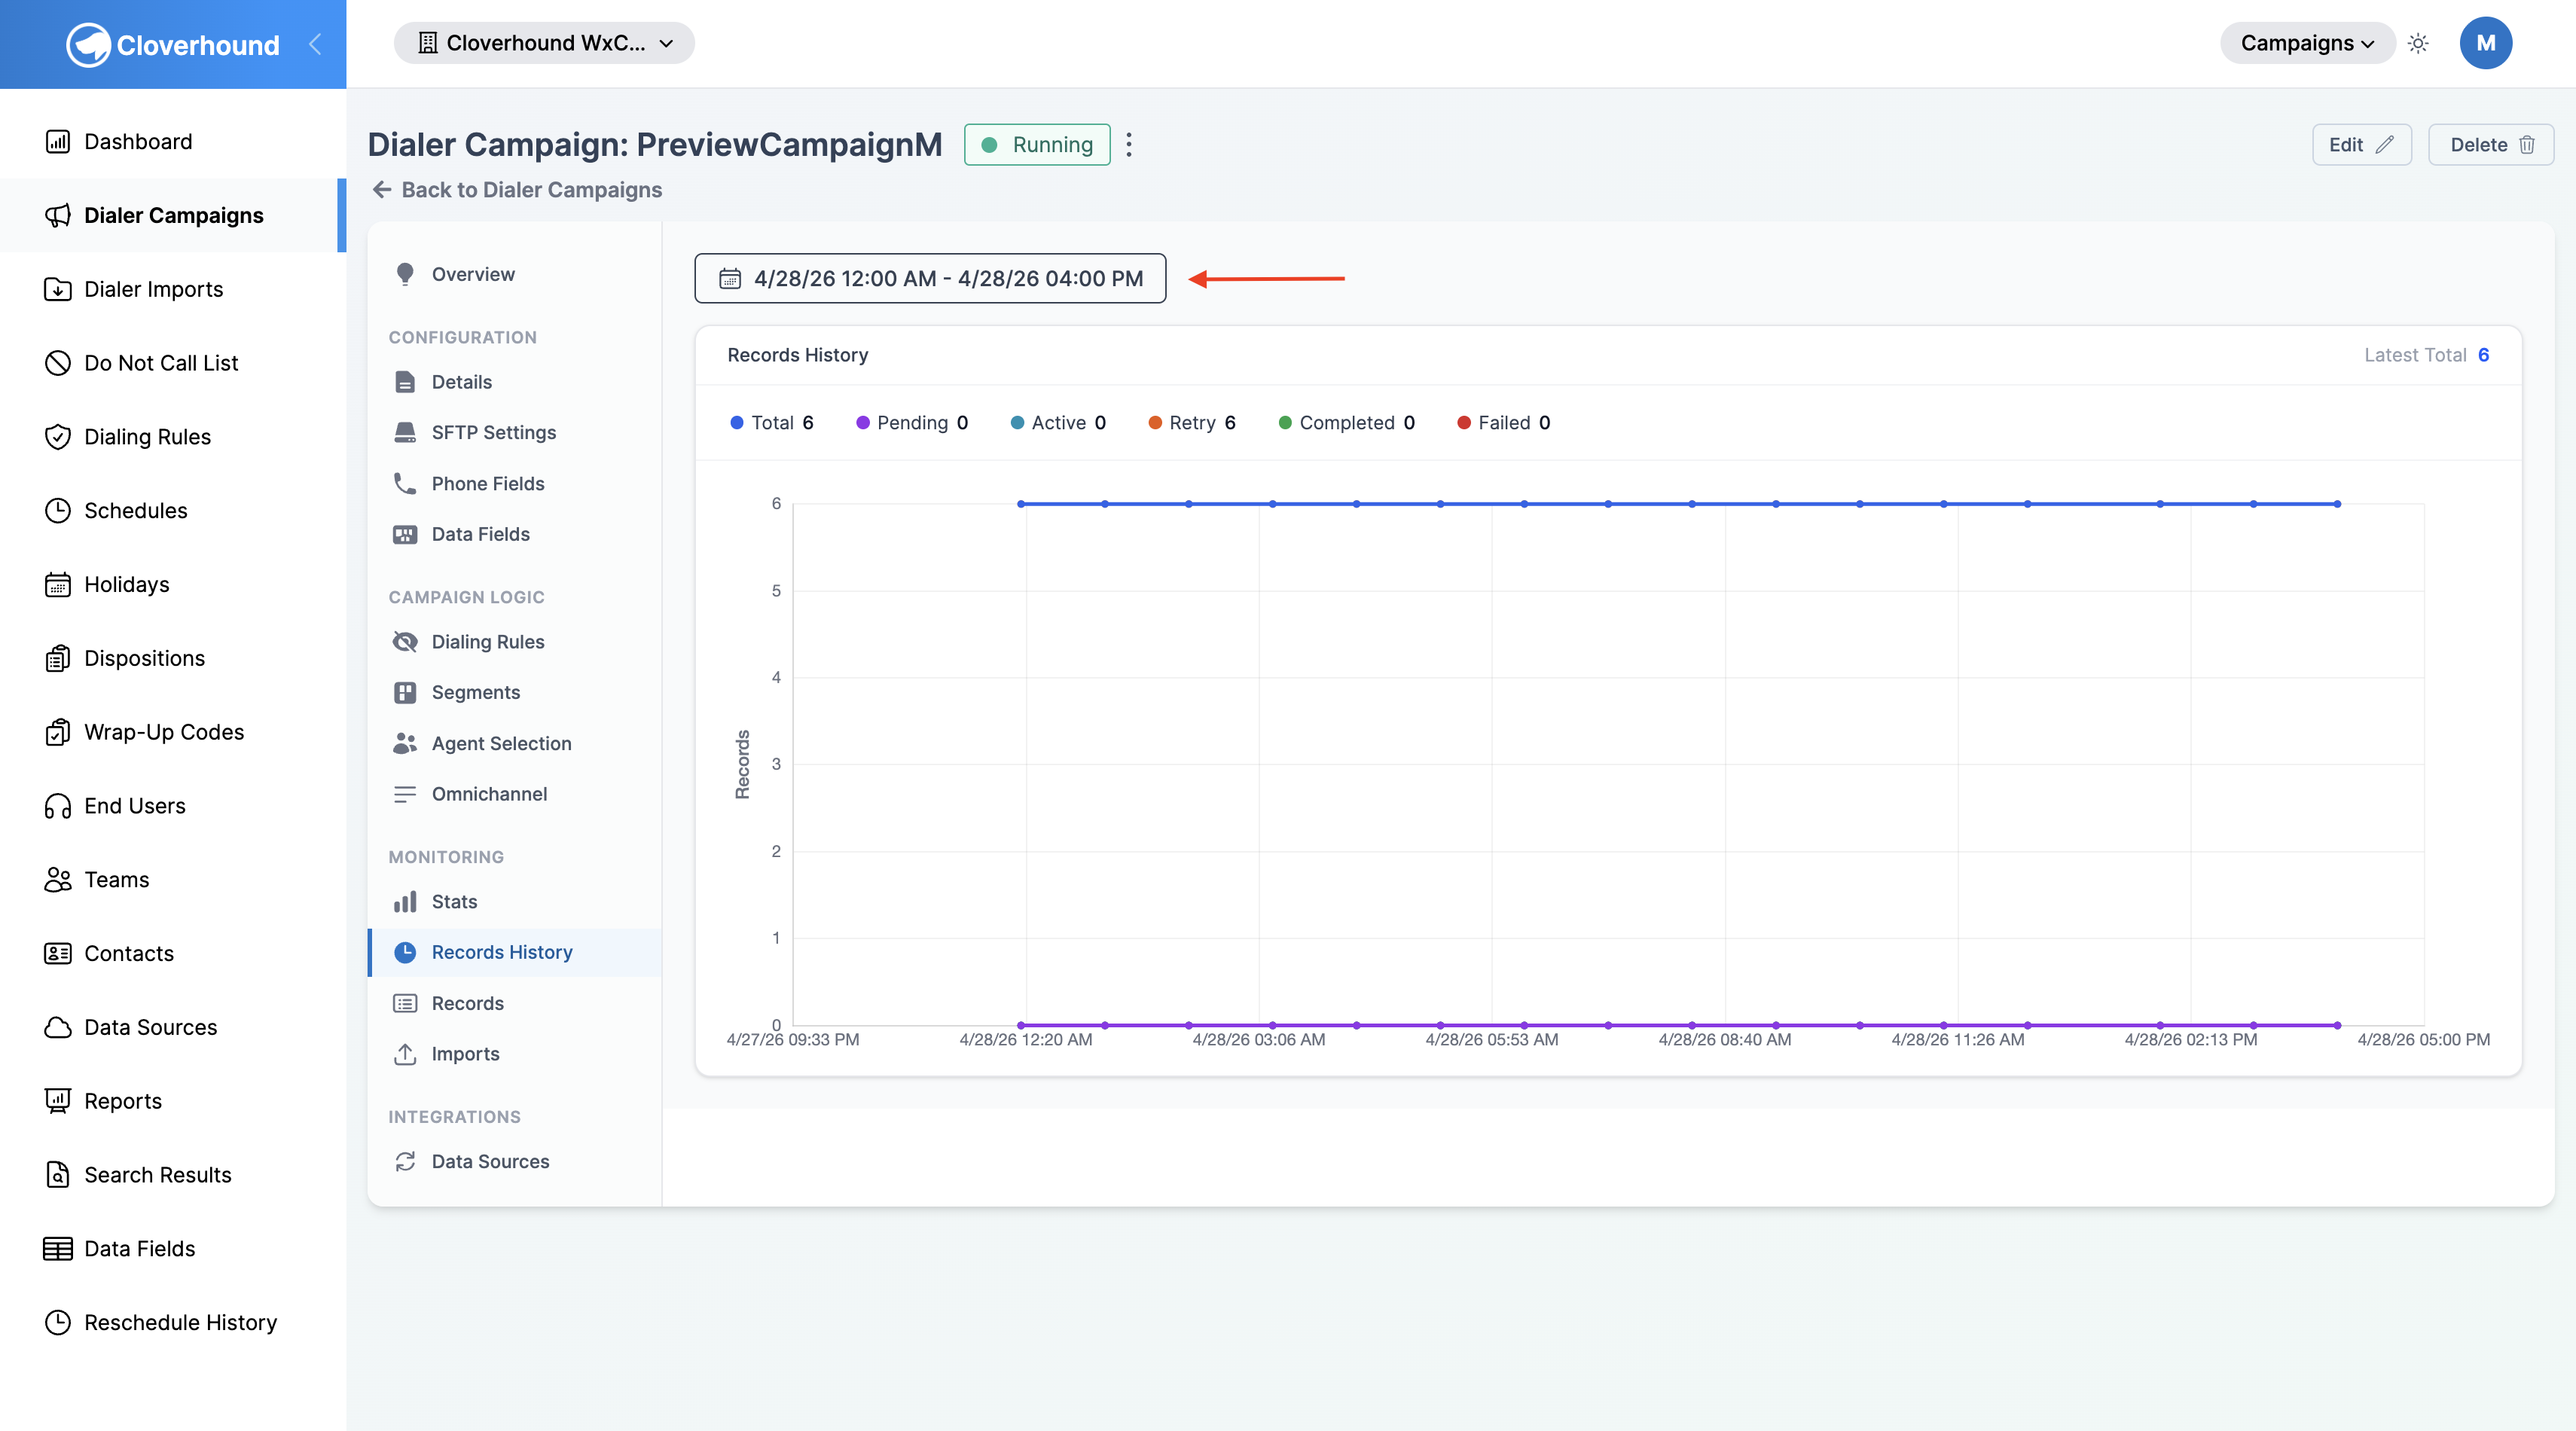Viewport: 2576px width, 1431px height.
Task: Click the 4/28/26 05:53 AM axis label
Action: coord(1491,1040)
